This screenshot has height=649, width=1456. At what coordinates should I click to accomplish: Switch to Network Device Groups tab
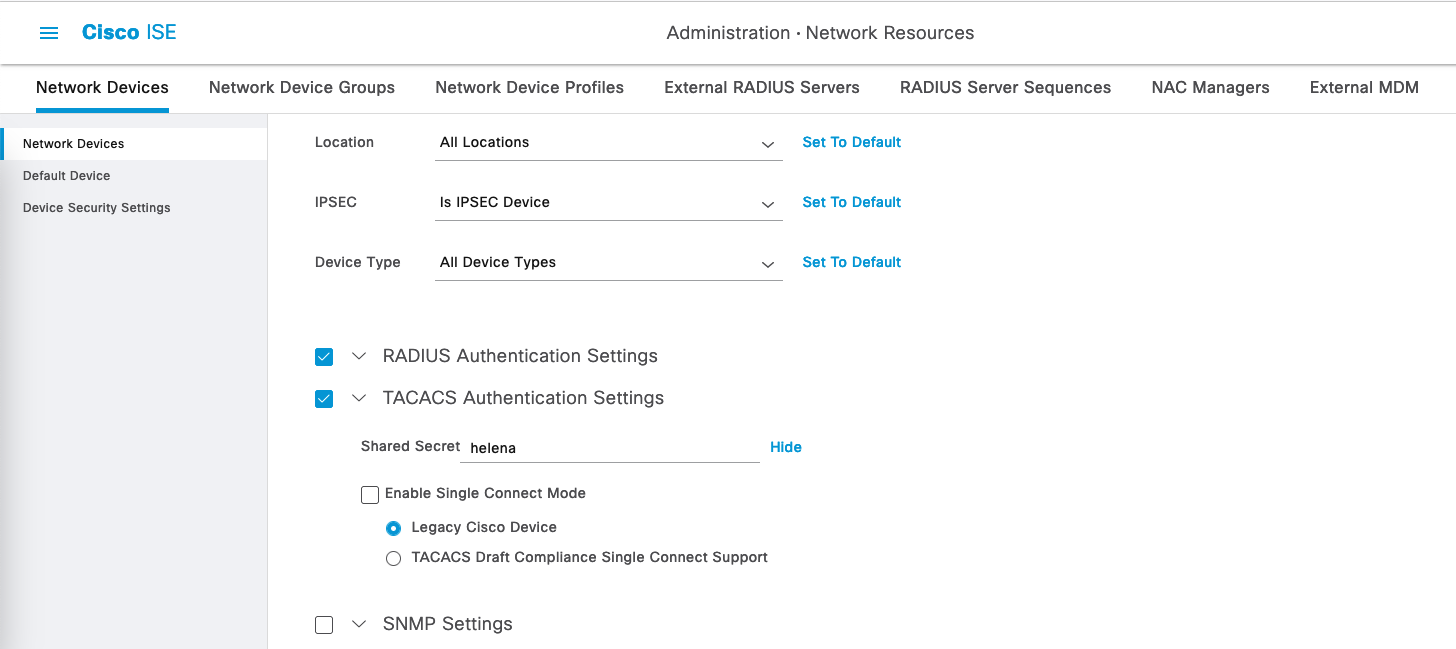coord(301,87)
